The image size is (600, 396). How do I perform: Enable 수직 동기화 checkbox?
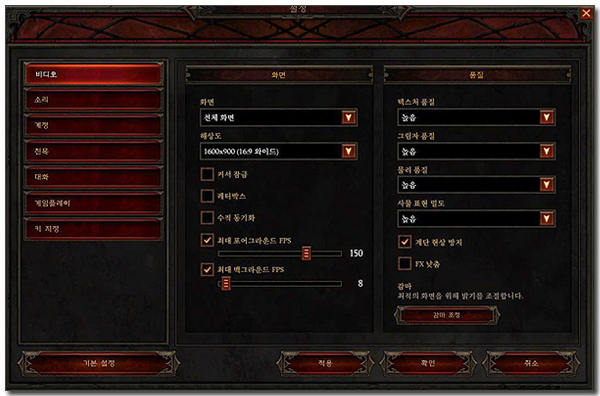(x=207, y=218)
